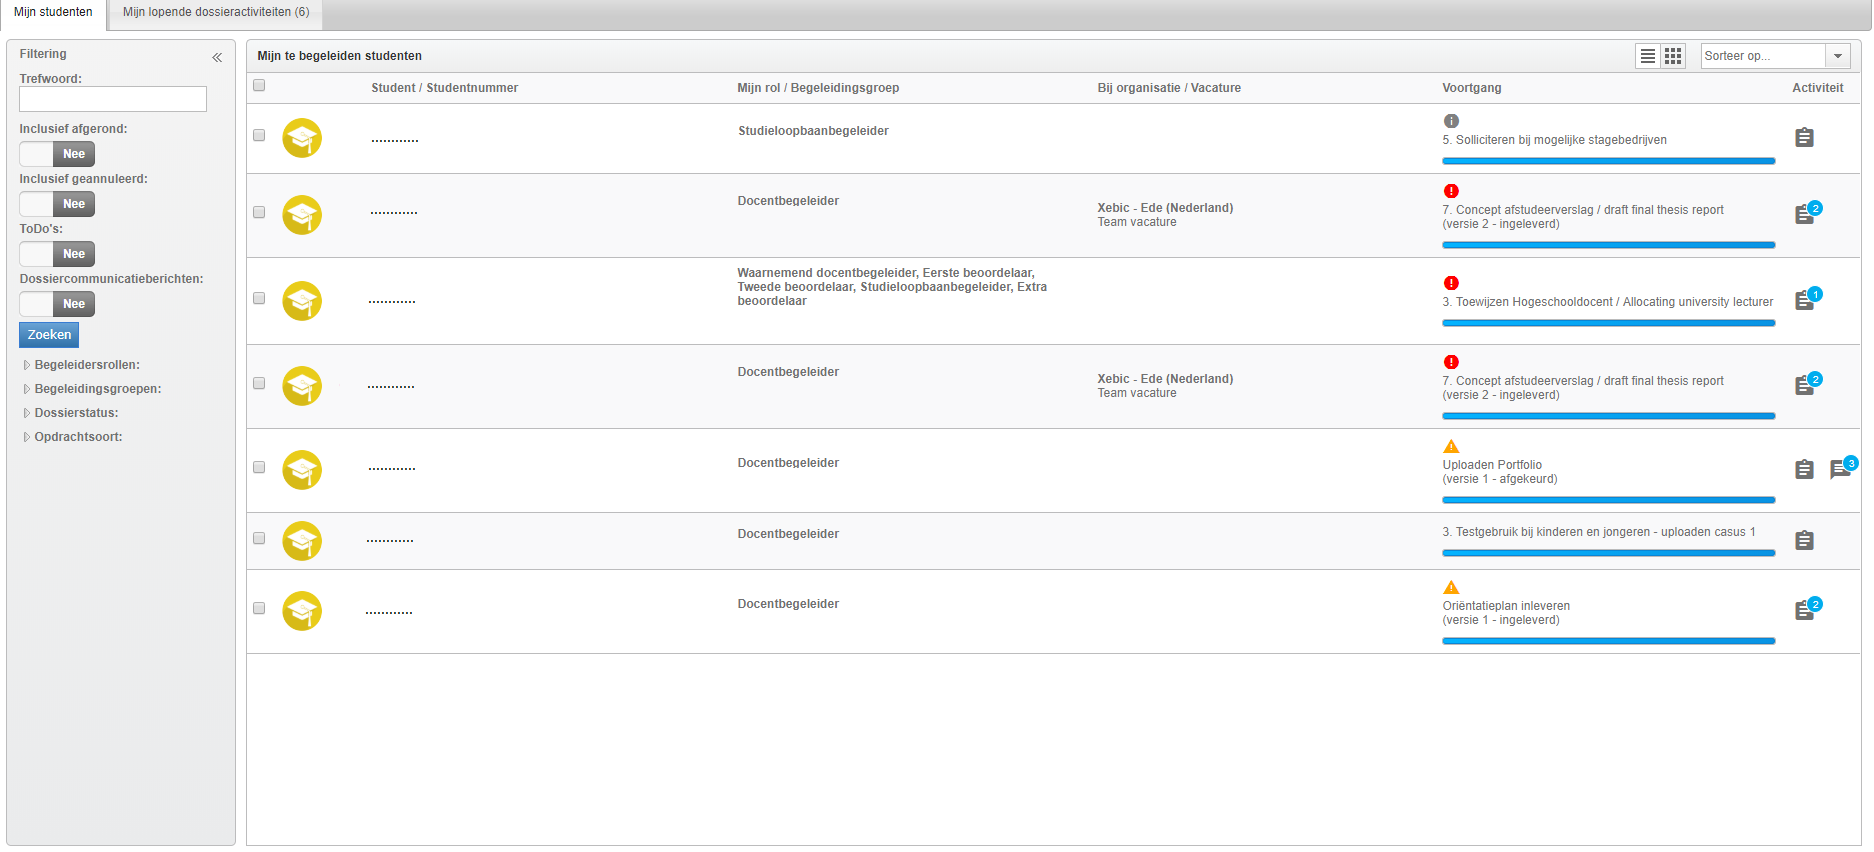This screenshot has width=1874, height=852.
Task: Open activity clipboard icon in Solliciteren row
Action: (x=1804, y=138)
